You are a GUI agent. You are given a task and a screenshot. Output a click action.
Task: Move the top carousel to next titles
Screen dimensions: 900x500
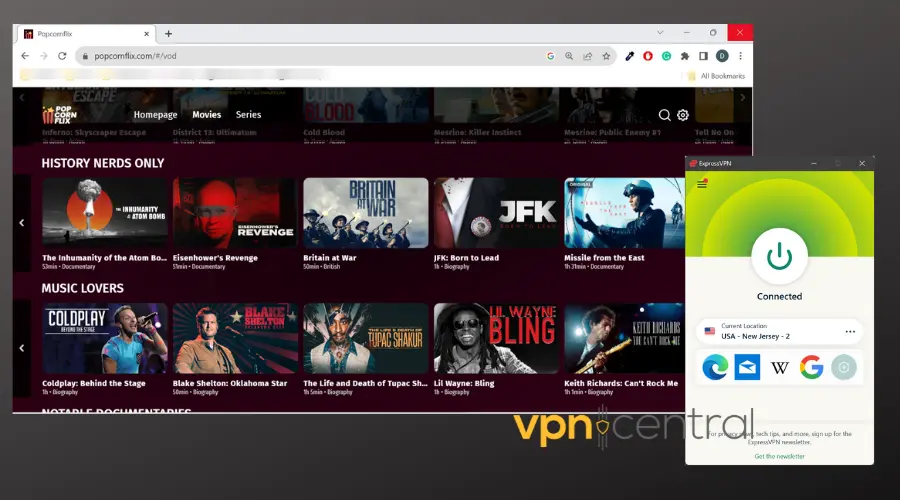point(743,98)
